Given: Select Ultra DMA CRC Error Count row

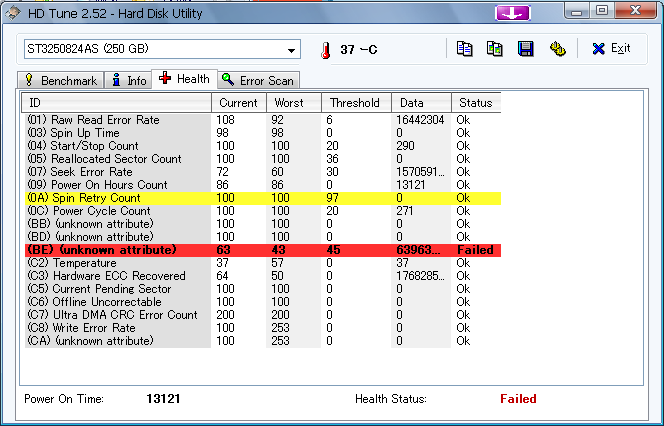Looking at the screenshot, I should click(x=263, y=315).
